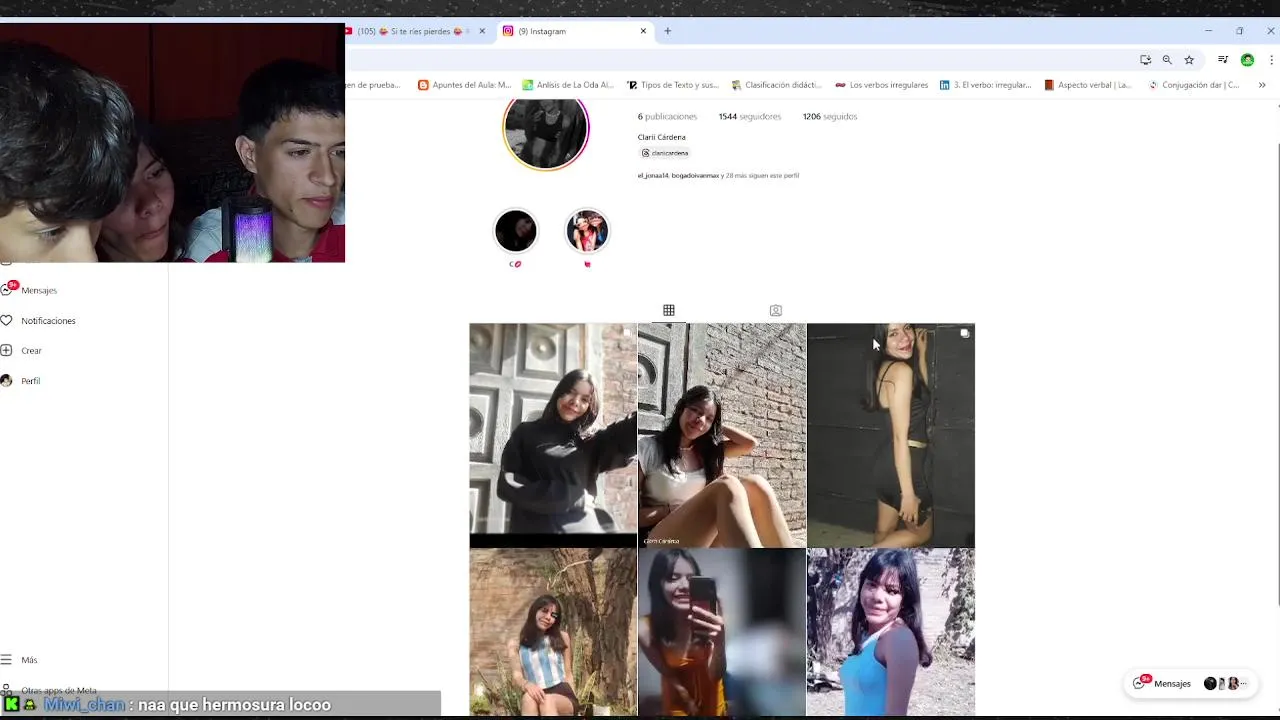Open the '3. El verbo: irregular' bookmark
The image size is (1280, 720).
985,85
